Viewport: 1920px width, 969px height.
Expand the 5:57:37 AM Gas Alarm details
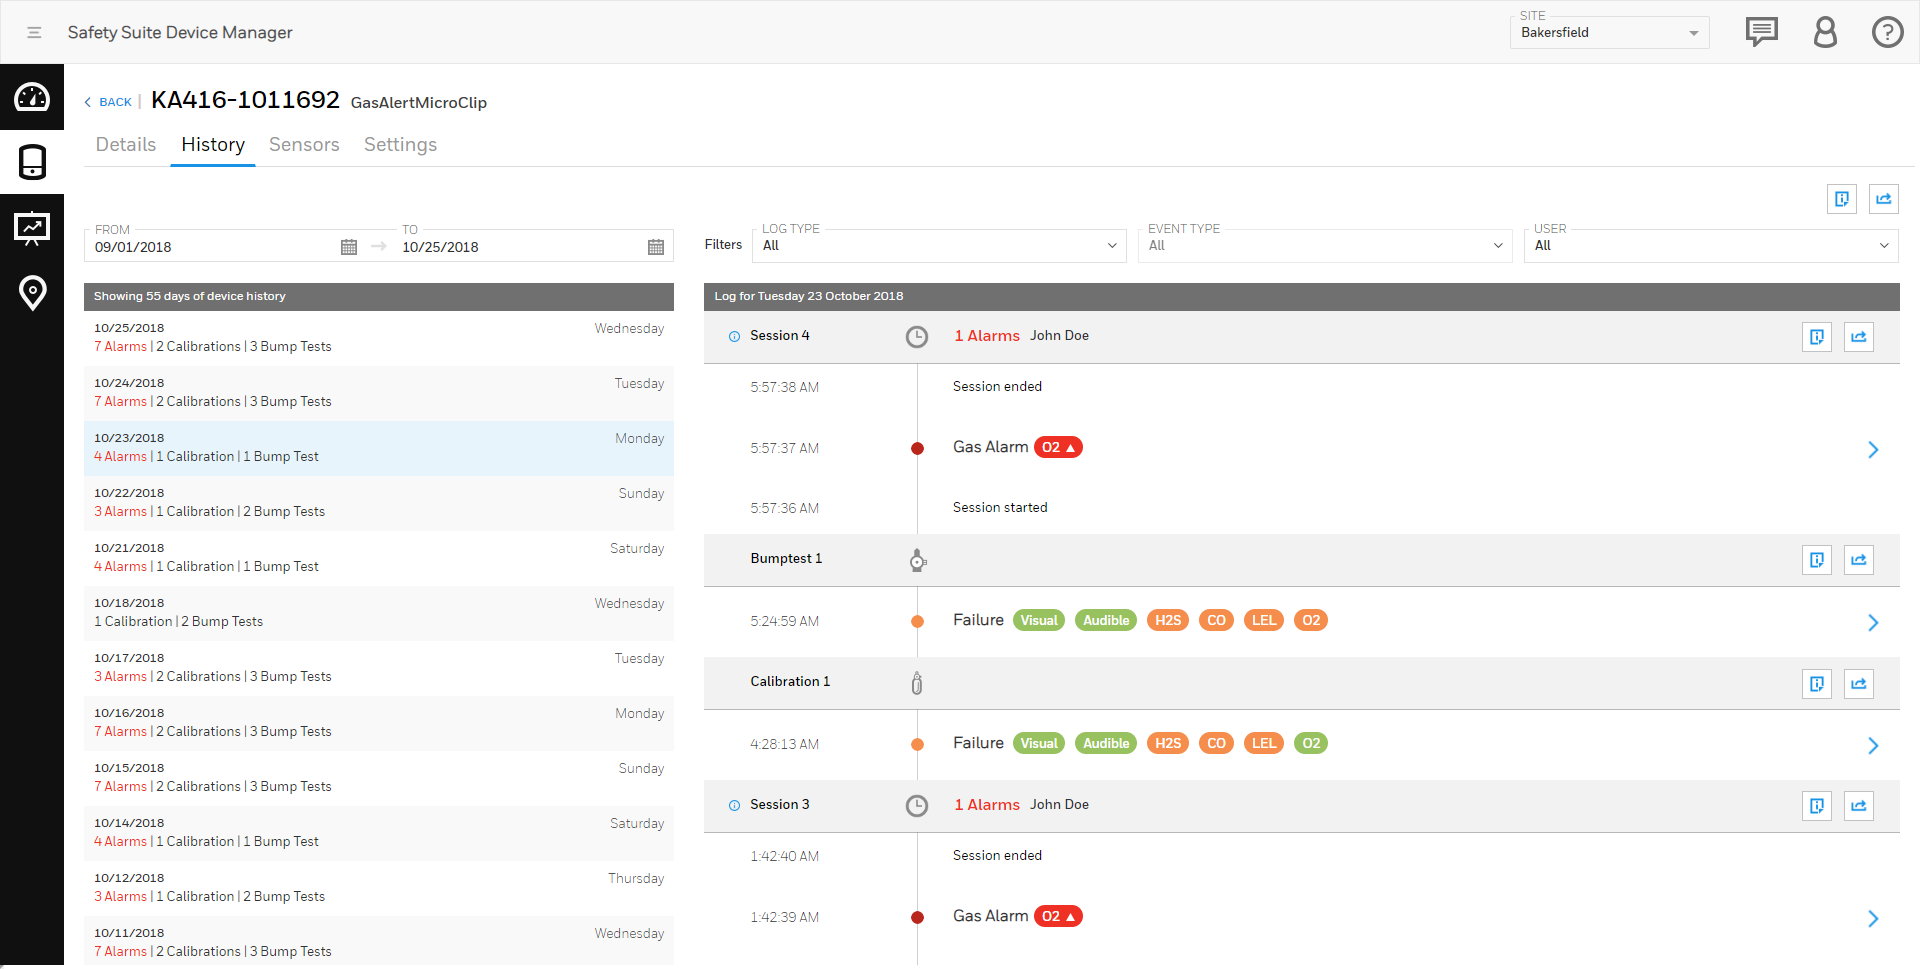(1872, 450)
